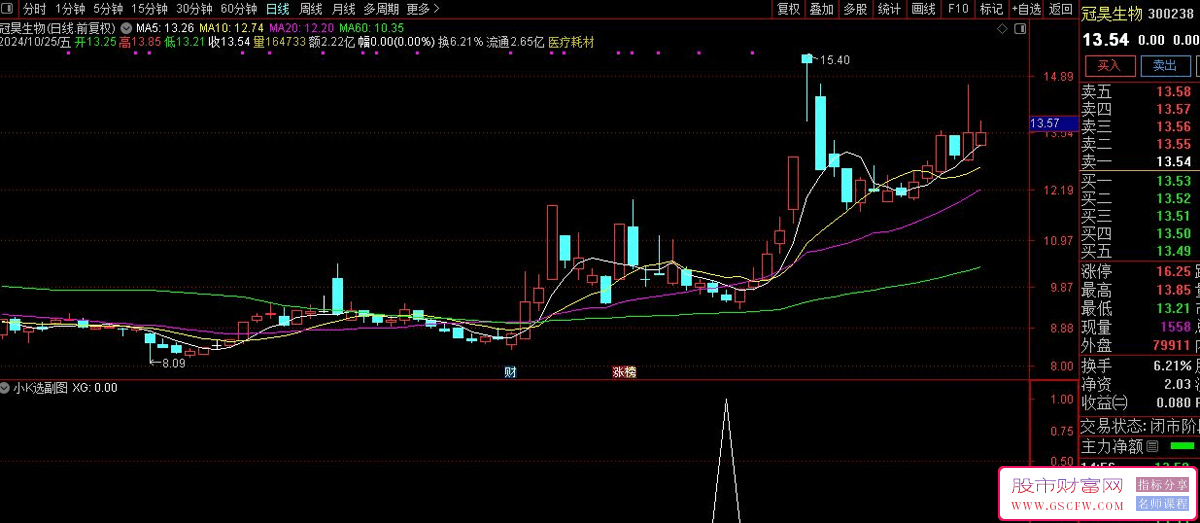This screenshot has height=523, width=1200.
Task: Click the 外盘 value 79911
Action: coord(1171,345)
